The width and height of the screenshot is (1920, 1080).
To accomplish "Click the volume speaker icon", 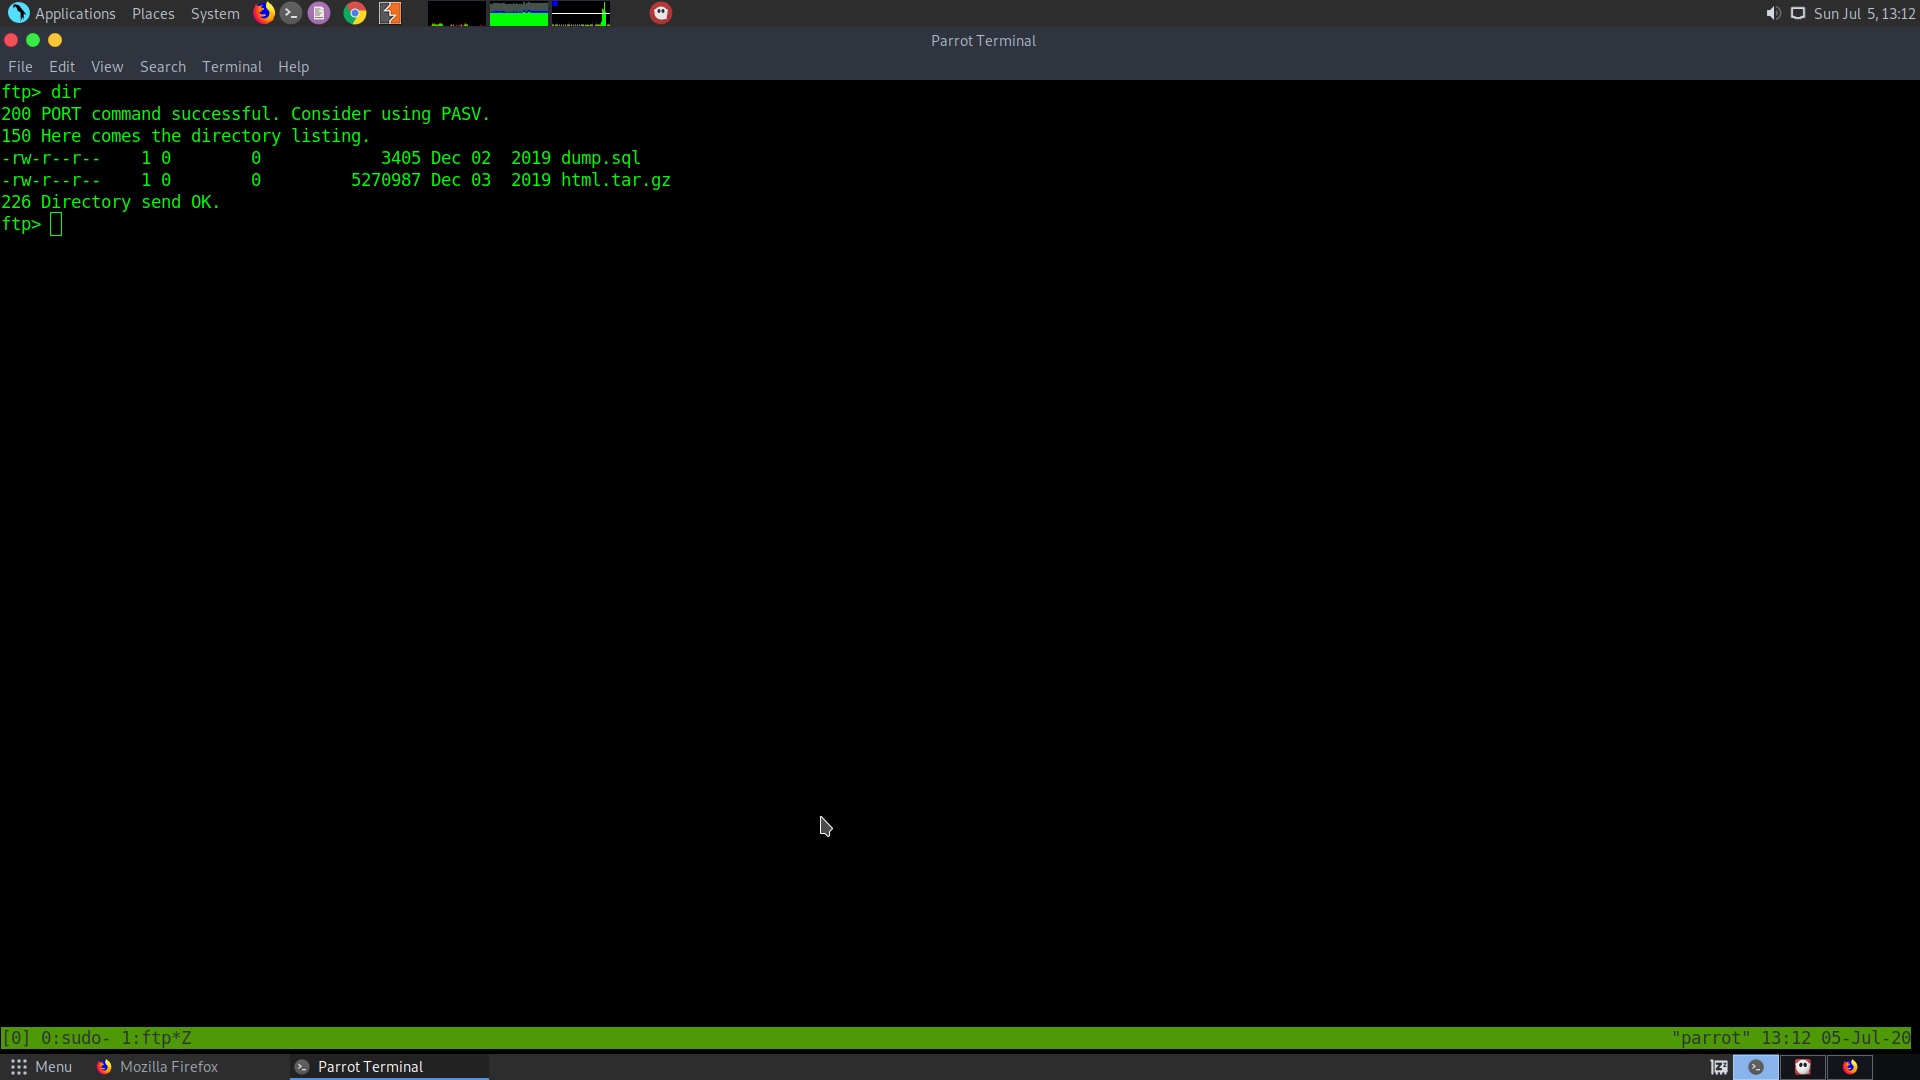I will (1773, 13).
